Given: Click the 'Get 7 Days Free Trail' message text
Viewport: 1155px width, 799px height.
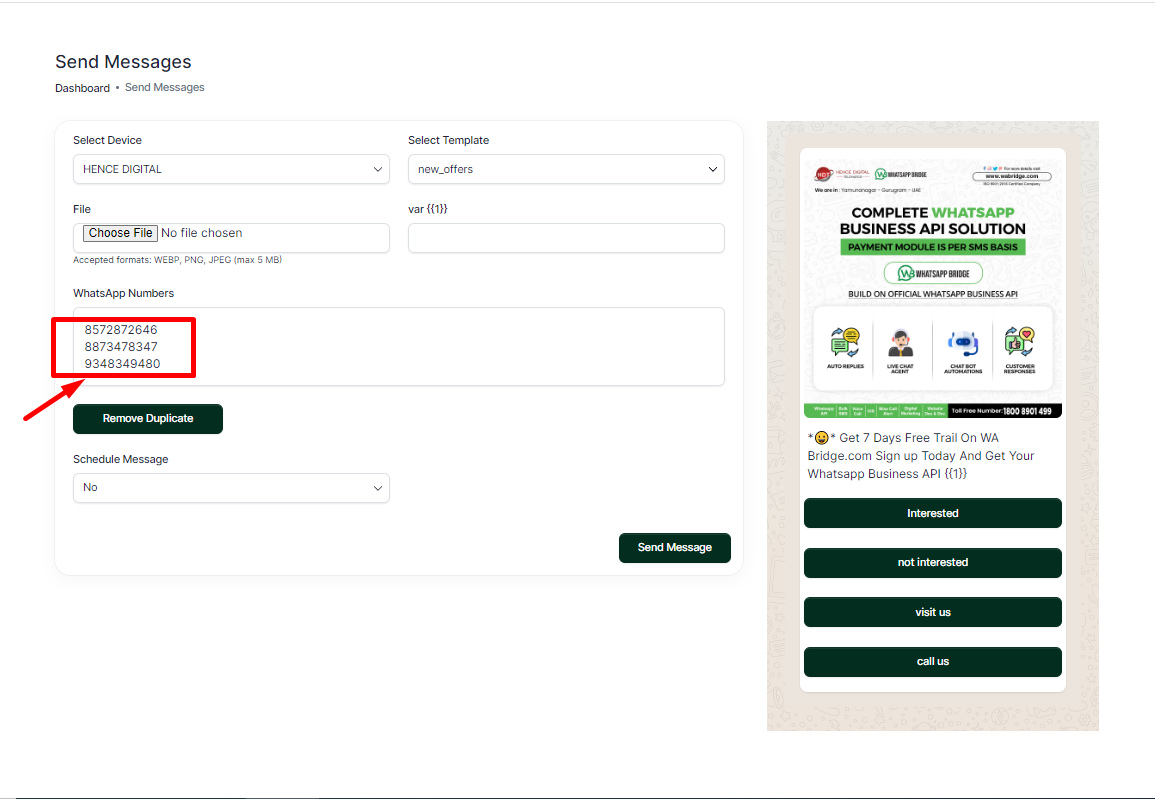Looking at the screenshot, I should tap(921, 456).
